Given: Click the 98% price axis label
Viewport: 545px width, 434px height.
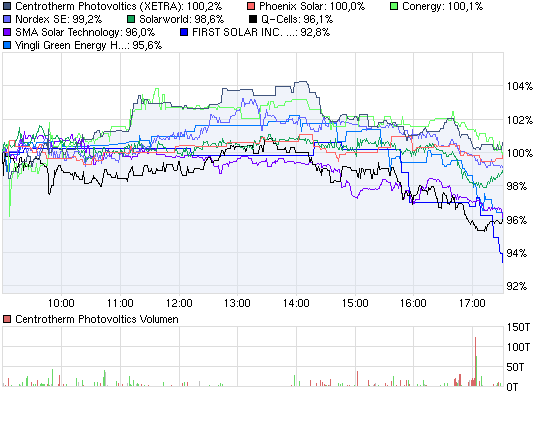Looking at the screenshot, I should coord(517,186).
